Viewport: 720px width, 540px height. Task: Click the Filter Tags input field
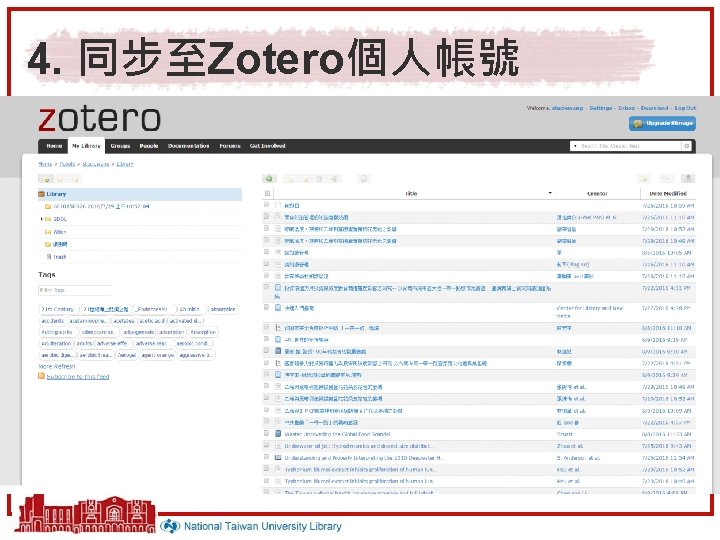pyautogui.click(x=74, y=290)
